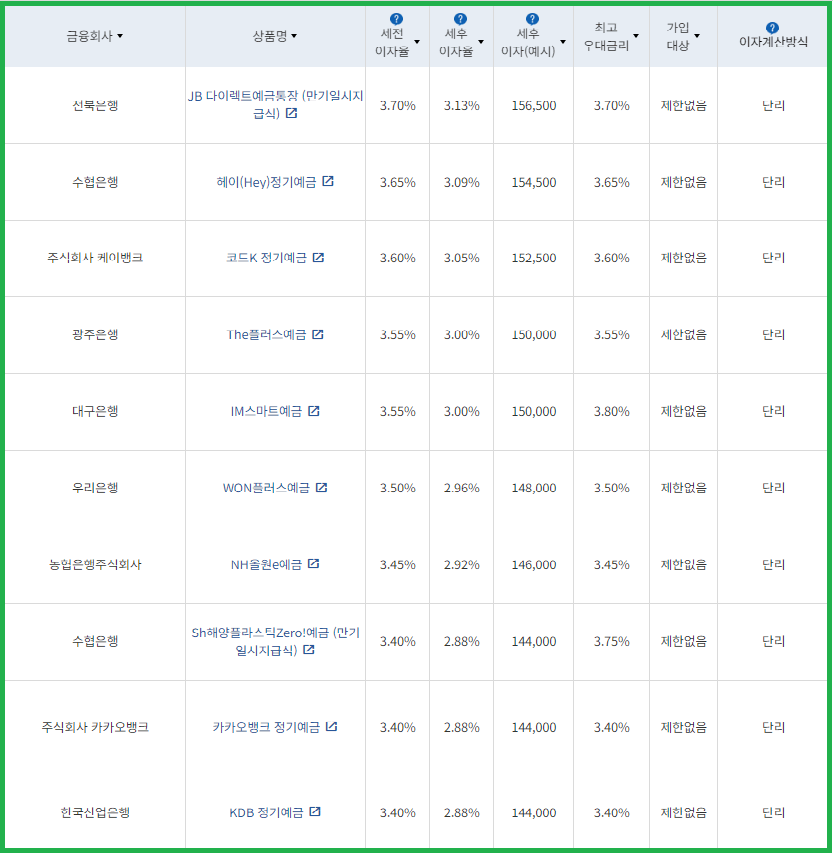833x853 pixels.
Task: Open KDB 정기예금 product link
Action: [266, 813]
